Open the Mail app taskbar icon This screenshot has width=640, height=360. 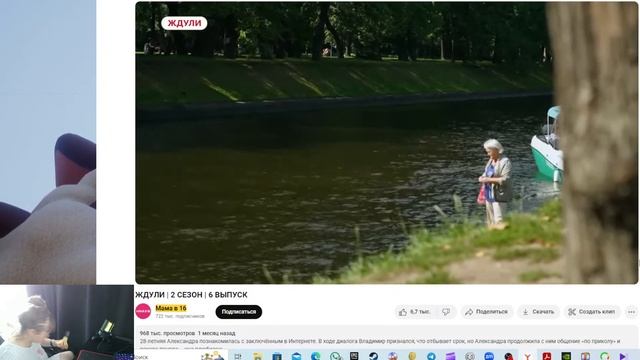pyautogui.click(x=296, y=356)
